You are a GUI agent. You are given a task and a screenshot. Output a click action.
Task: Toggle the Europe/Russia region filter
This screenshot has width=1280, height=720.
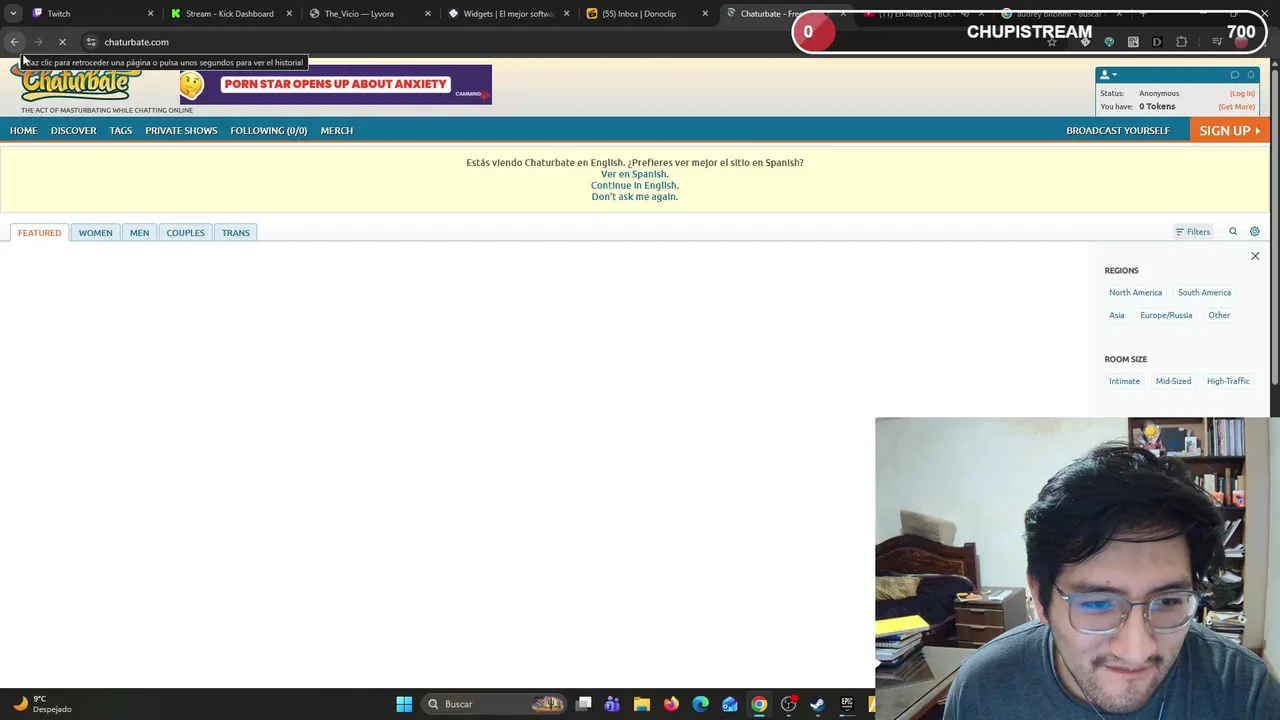1166,315
